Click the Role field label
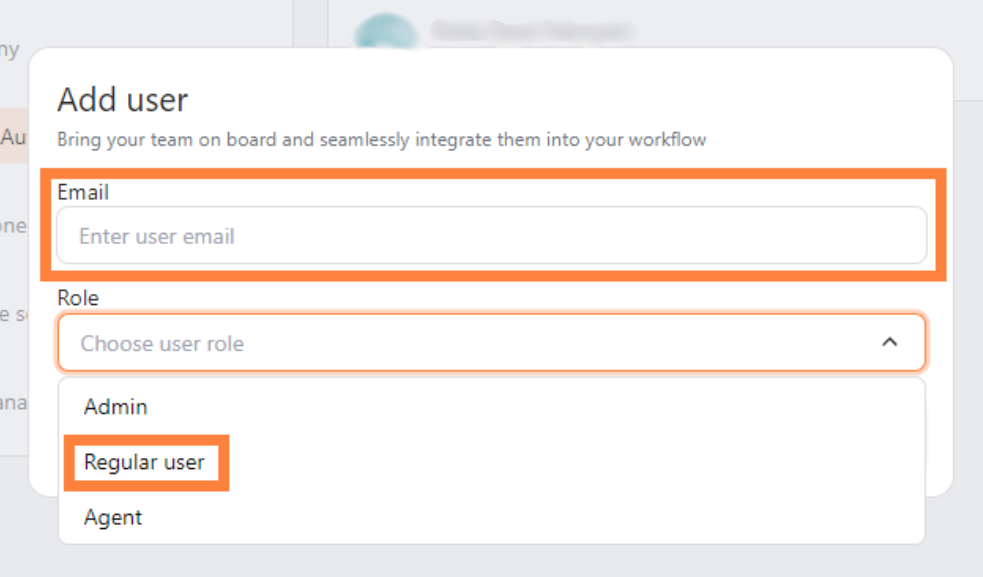983x577 pixels. 78,298
